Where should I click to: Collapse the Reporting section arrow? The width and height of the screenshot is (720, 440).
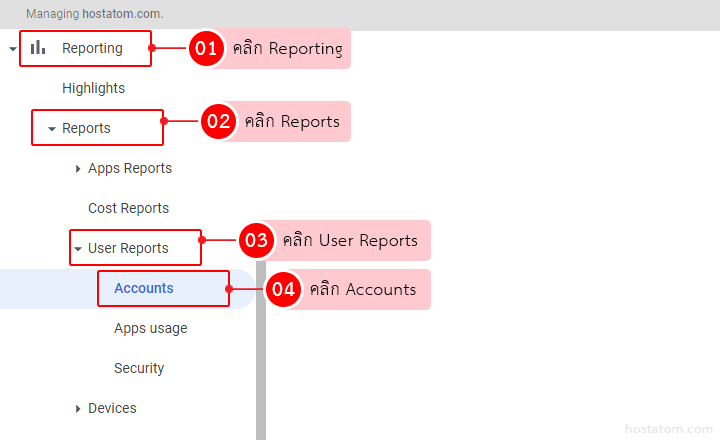12,49
